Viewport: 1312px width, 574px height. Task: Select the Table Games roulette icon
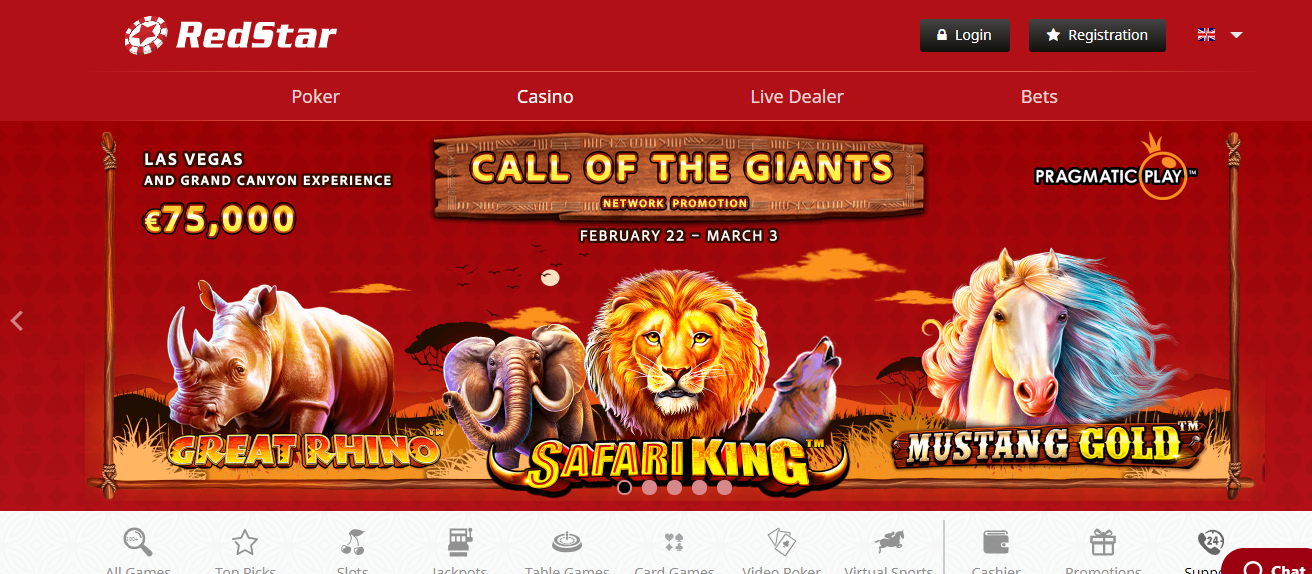567,542
